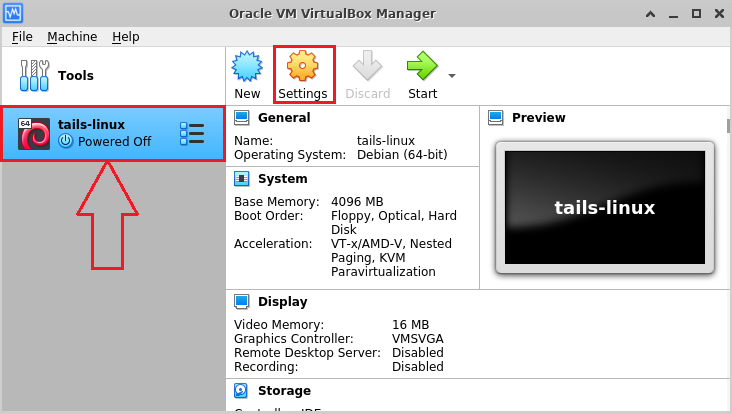Click the General section monitor icon
This screenshot has width=732, height=414.
pos(241,118)
